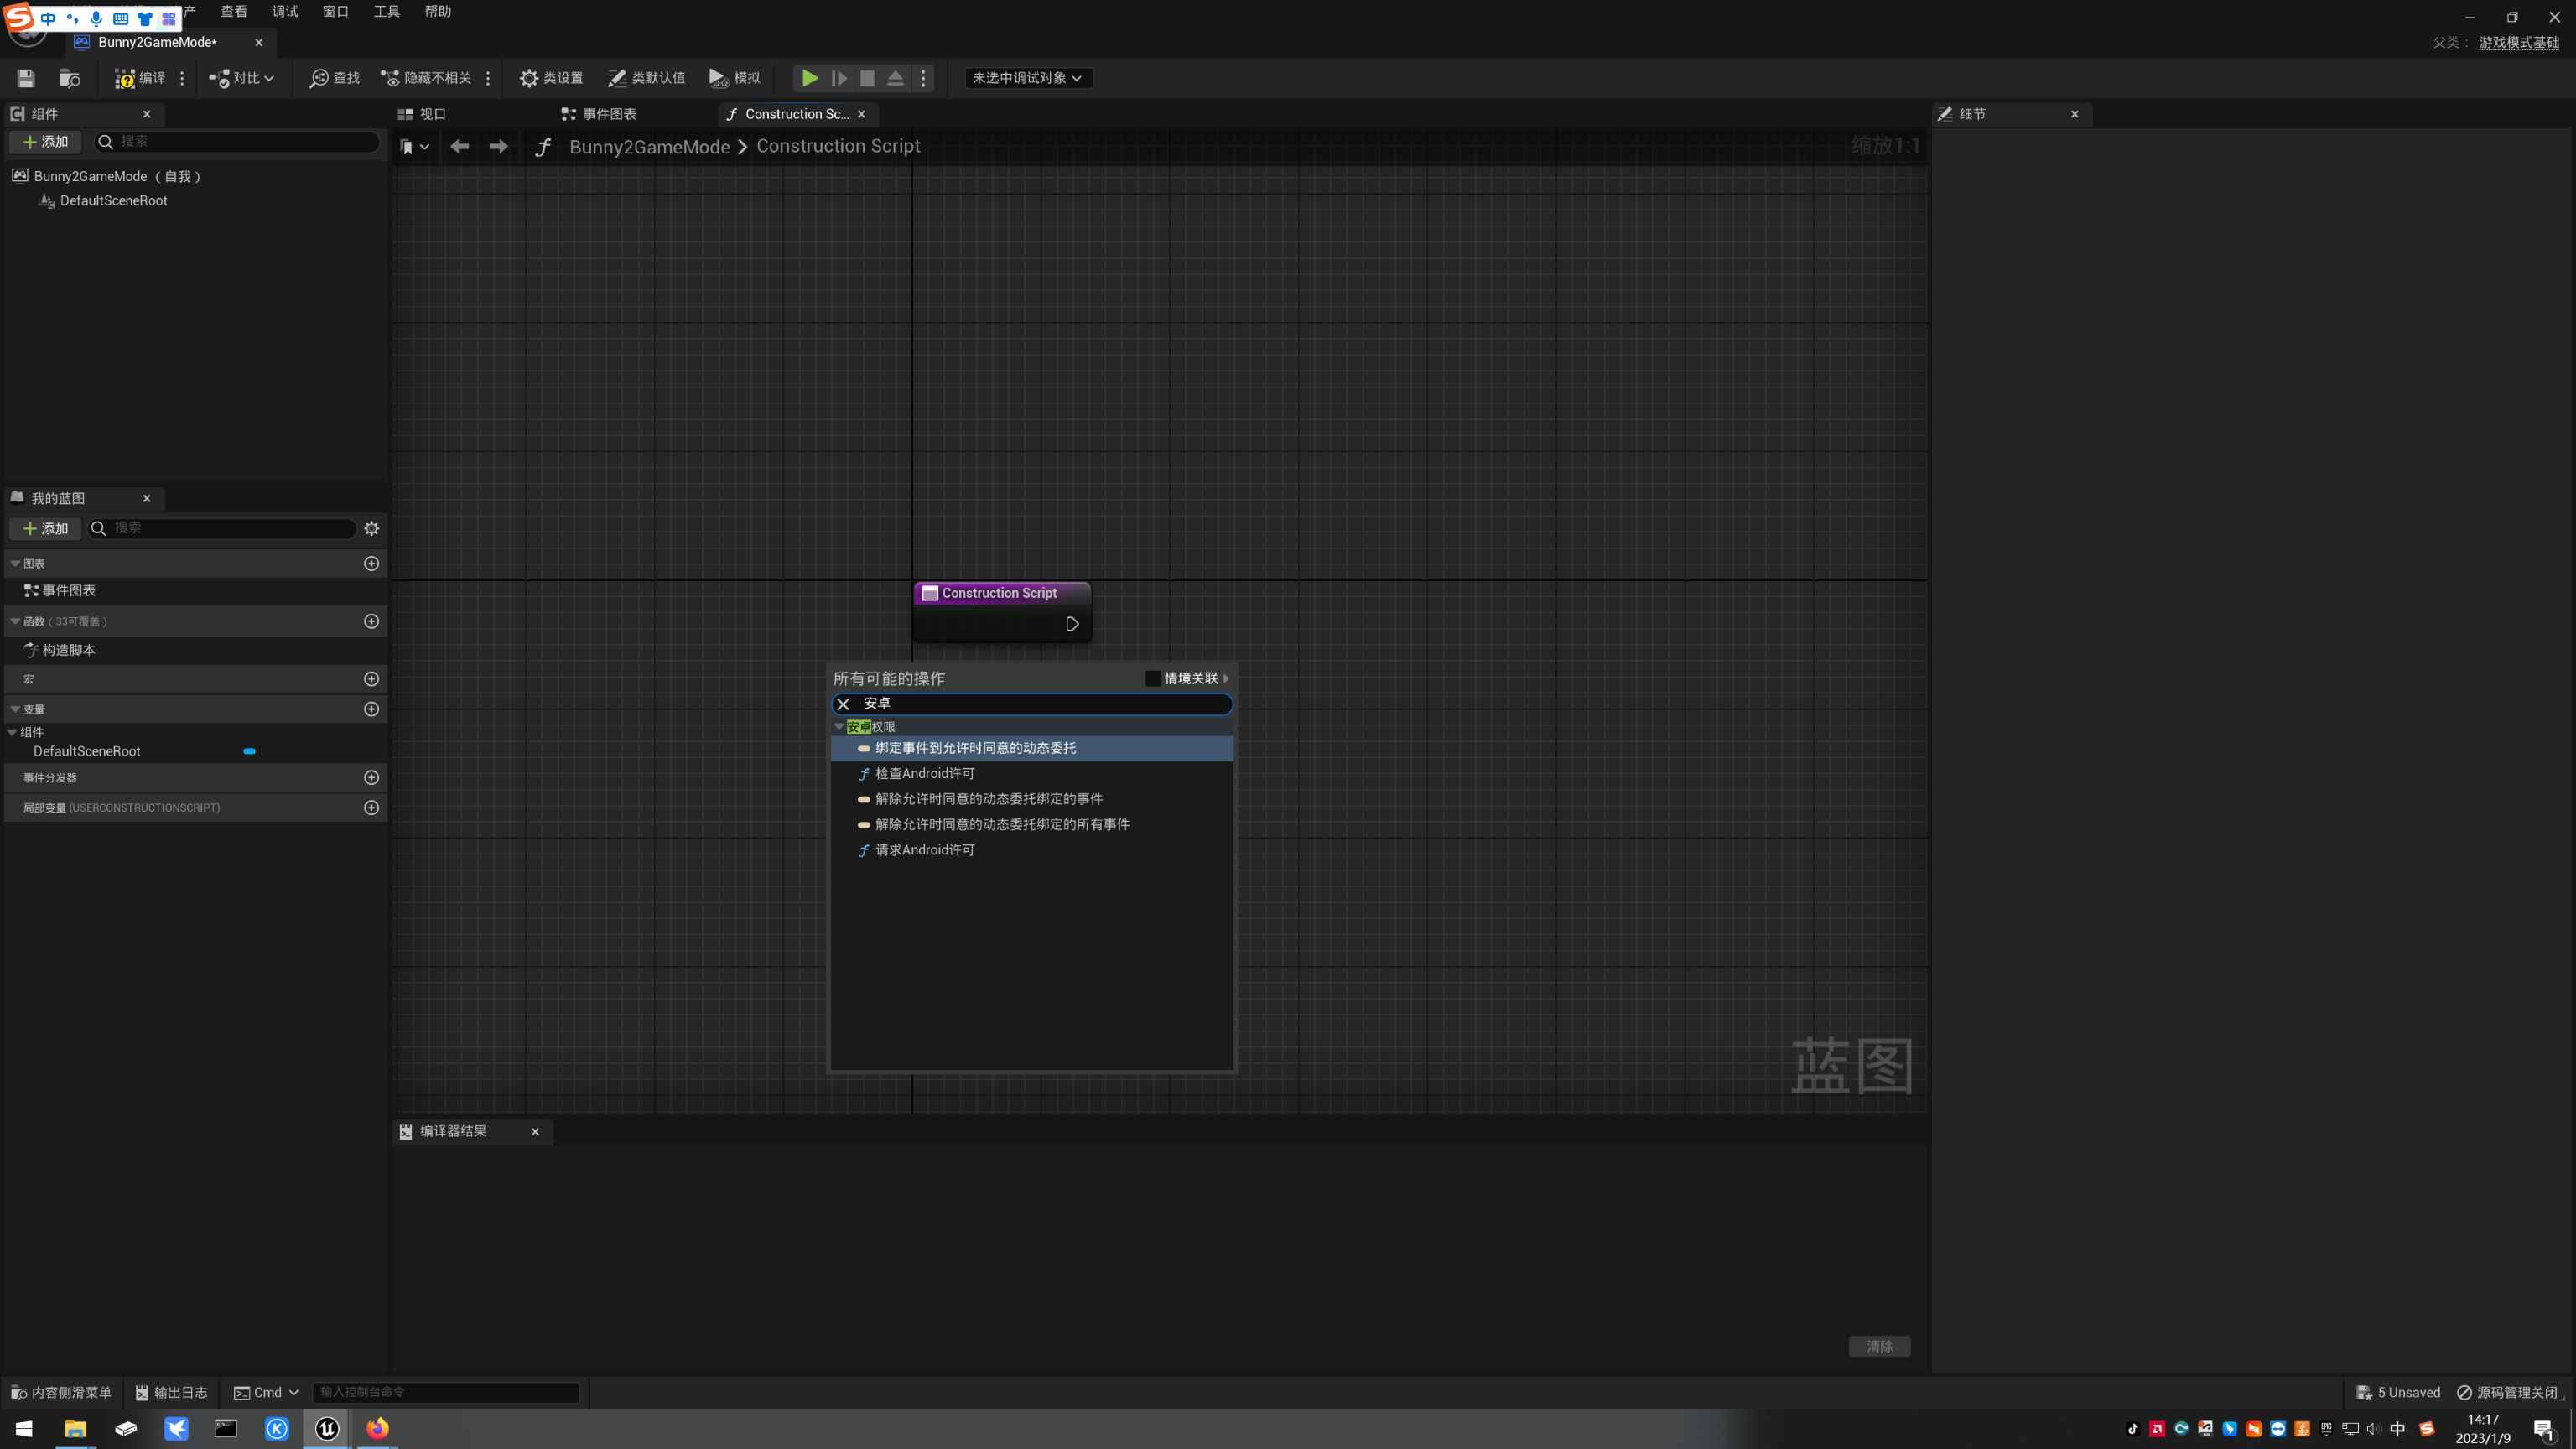
Task: Click the console command input field
Action: 446,1392
